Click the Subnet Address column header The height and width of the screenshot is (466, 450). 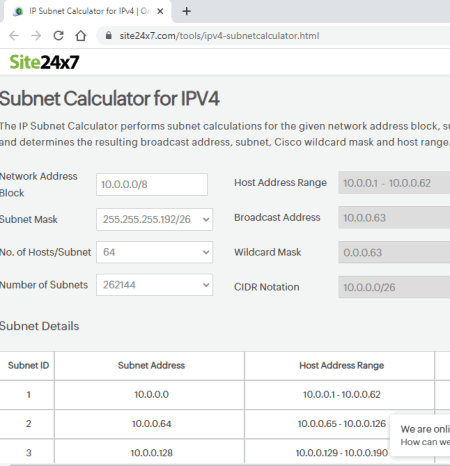point(151,366)
